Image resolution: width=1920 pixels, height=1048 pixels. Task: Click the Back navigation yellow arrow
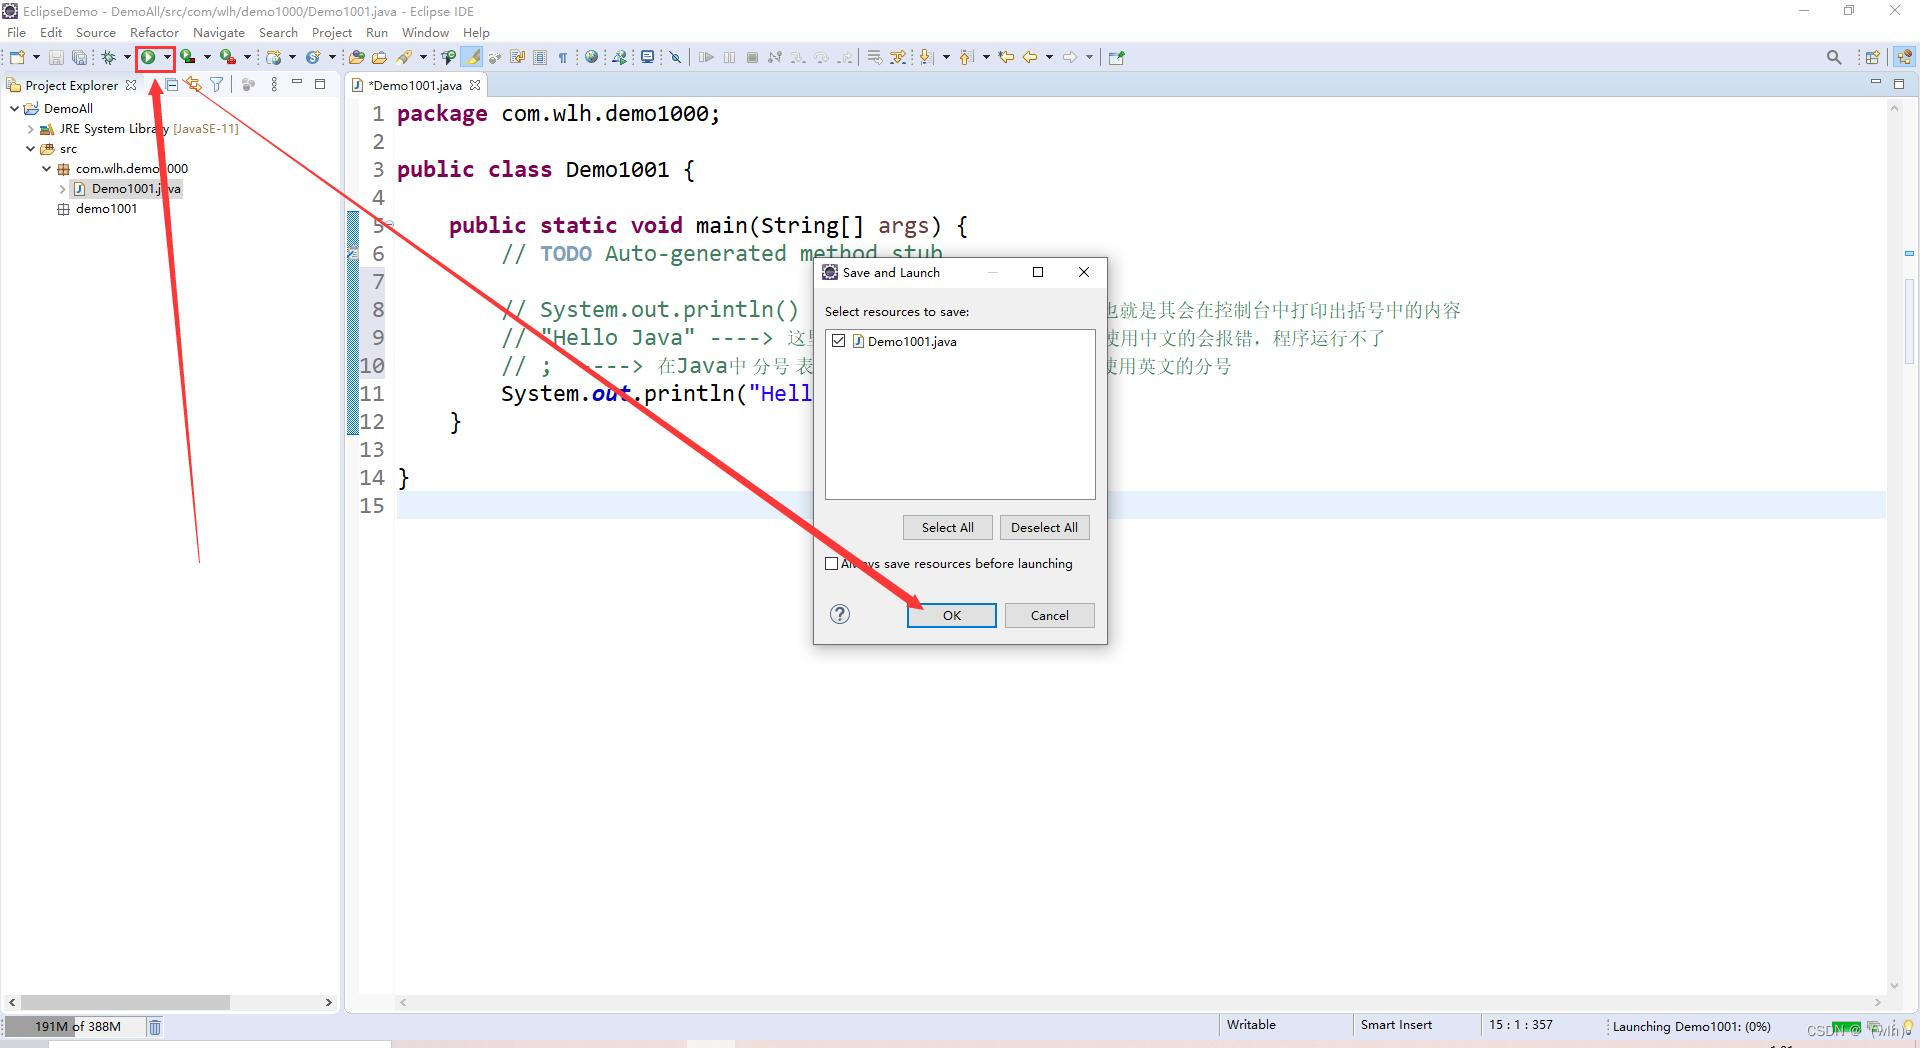[x=1029, y=57]
